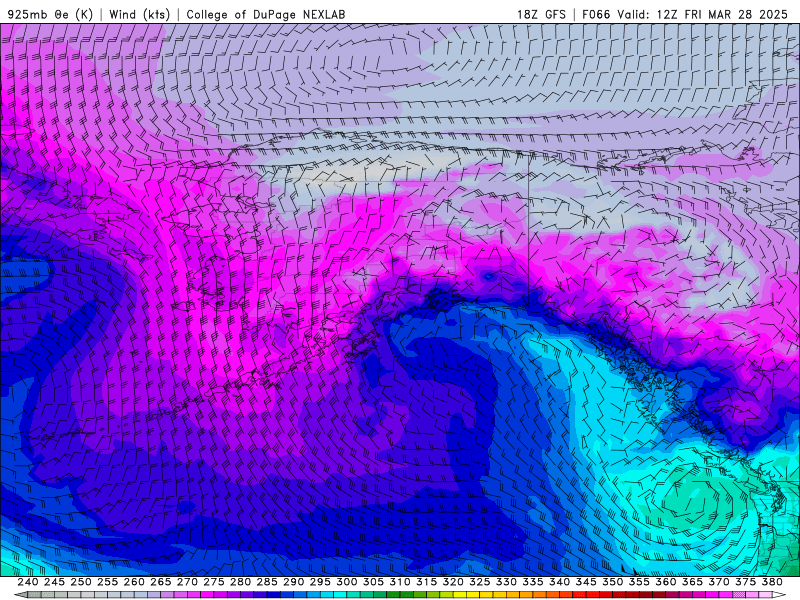Click the 'F066' forecast hour text

[x=596, y=14]
